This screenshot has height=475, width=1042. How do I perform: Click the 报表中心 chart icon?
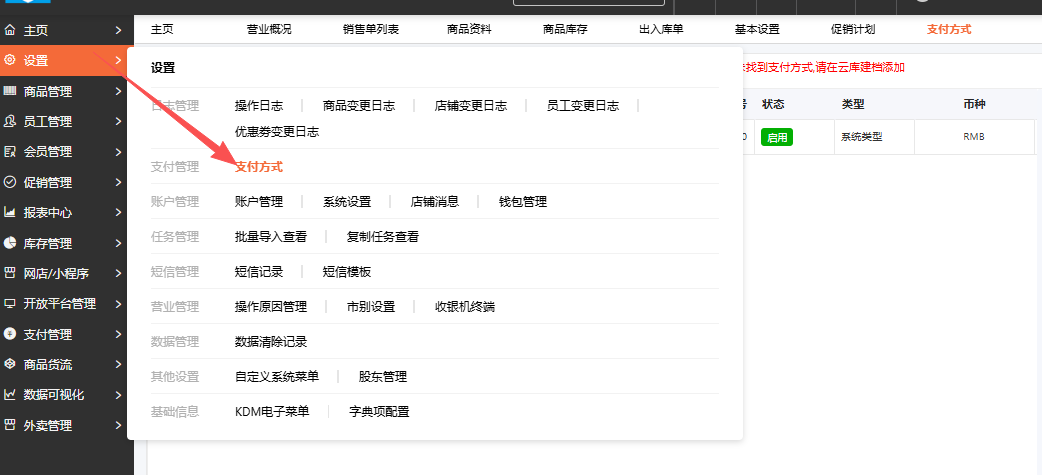pyautogui.click(x=10, y=213)
